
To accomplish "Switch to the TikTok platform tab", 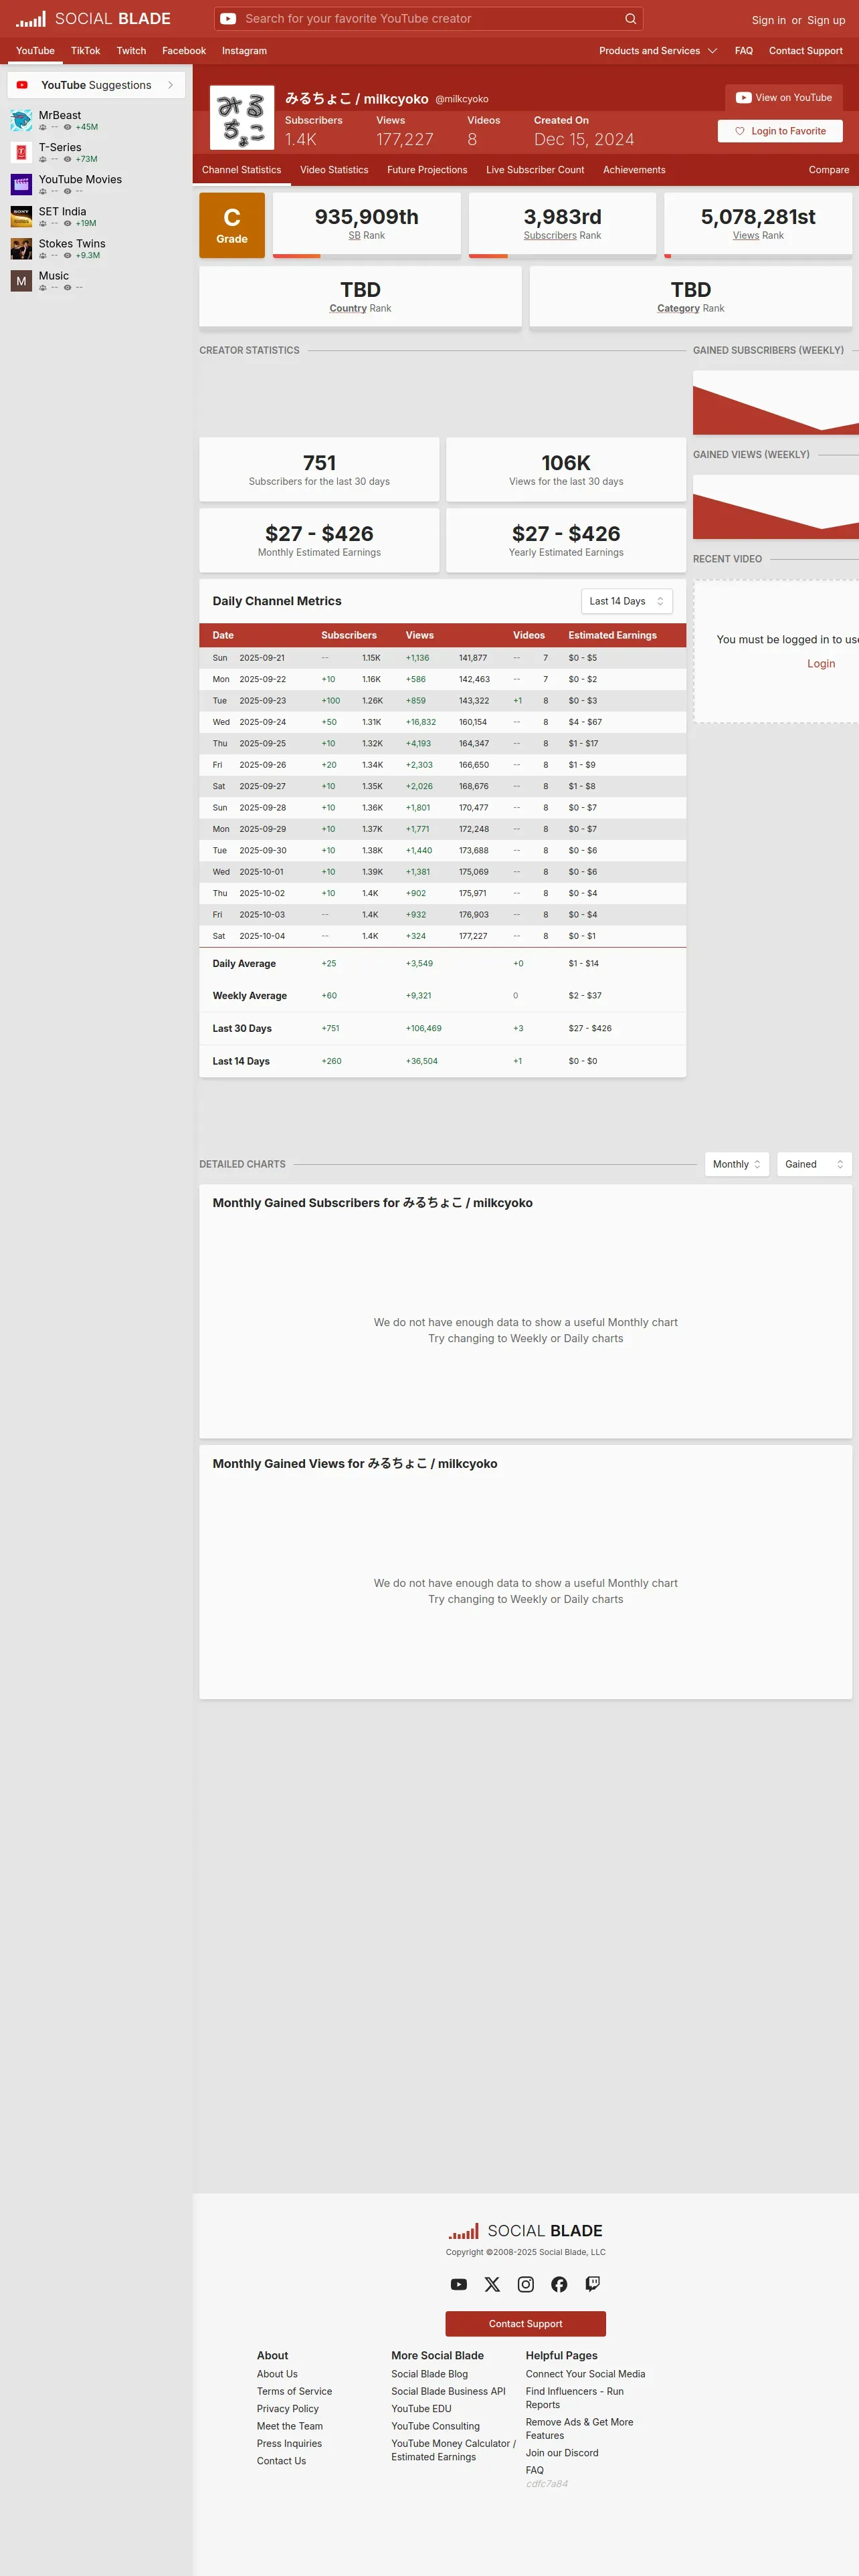I will click(x=85, y=51).
